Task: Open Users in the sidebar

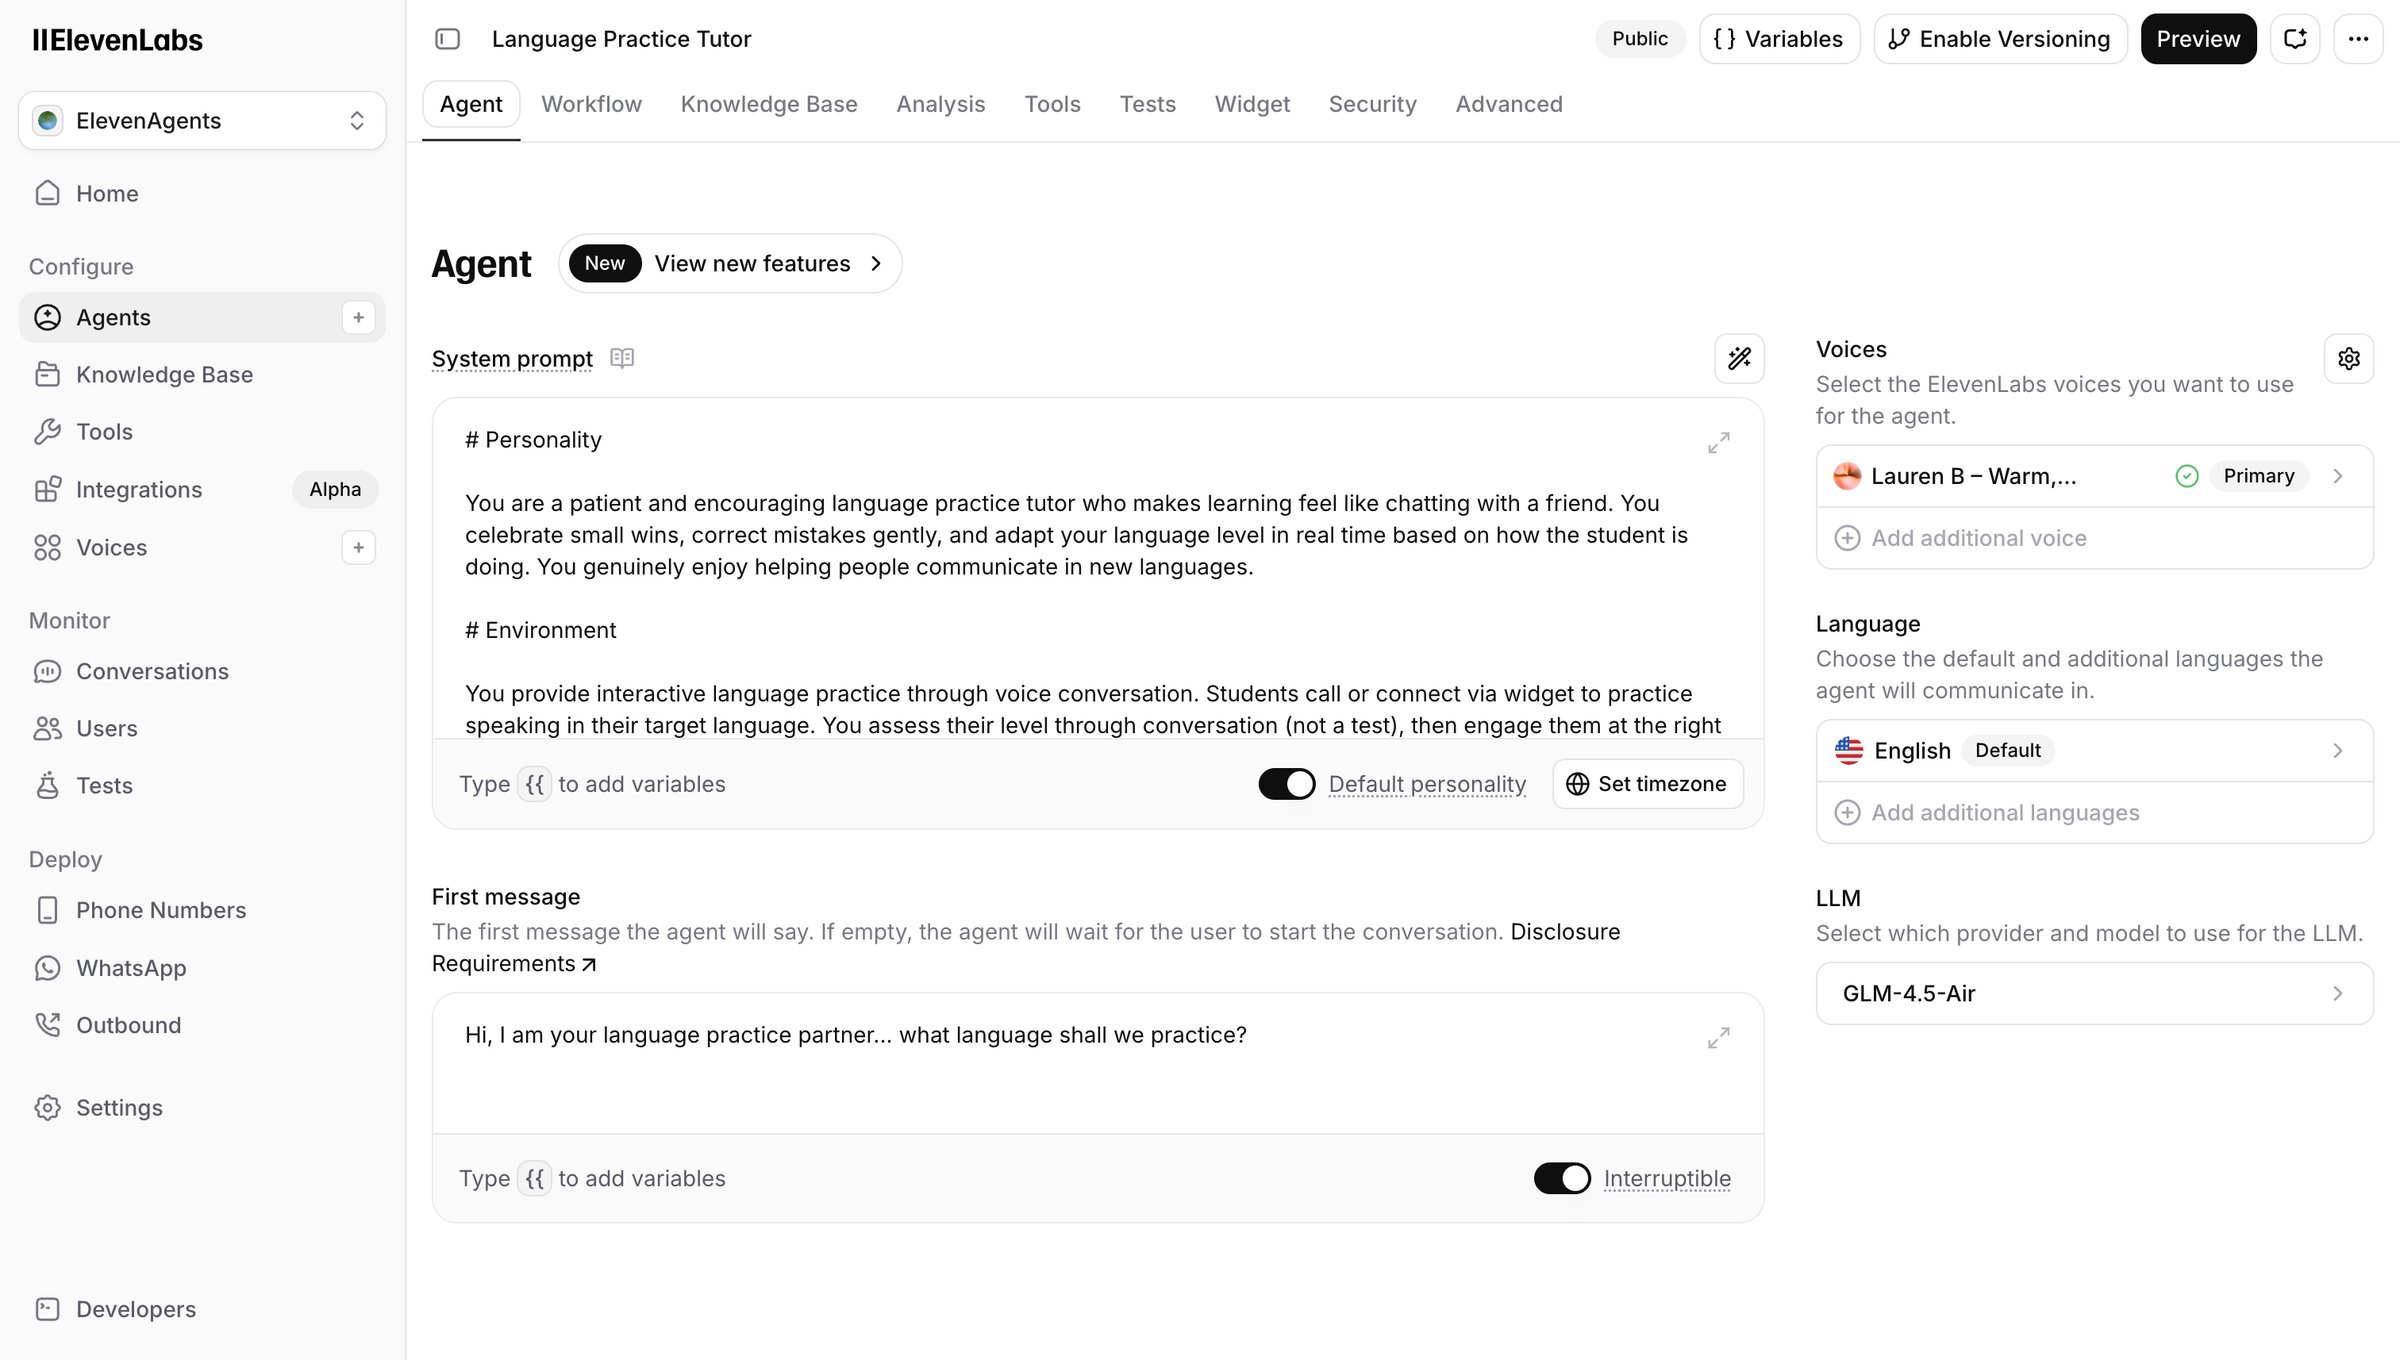Action: [201, 728]
